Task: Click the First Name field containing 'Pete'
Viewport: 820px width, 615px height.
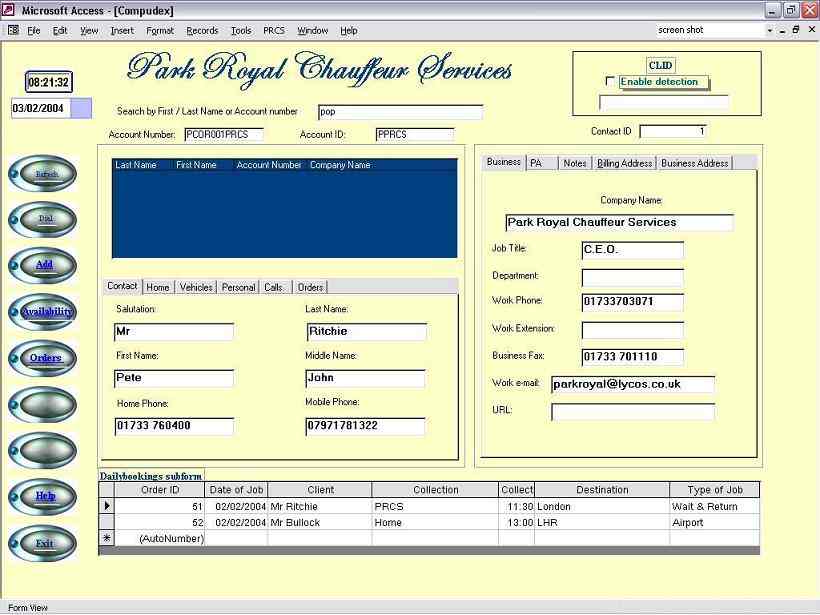Action: click(174, 378)
